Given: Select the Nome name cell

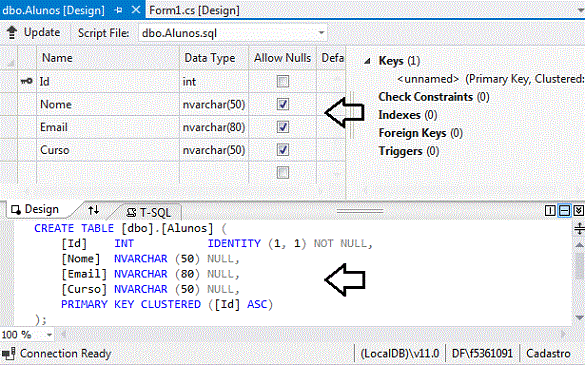Looking at the screenshot, I should (x=108, y=104).
